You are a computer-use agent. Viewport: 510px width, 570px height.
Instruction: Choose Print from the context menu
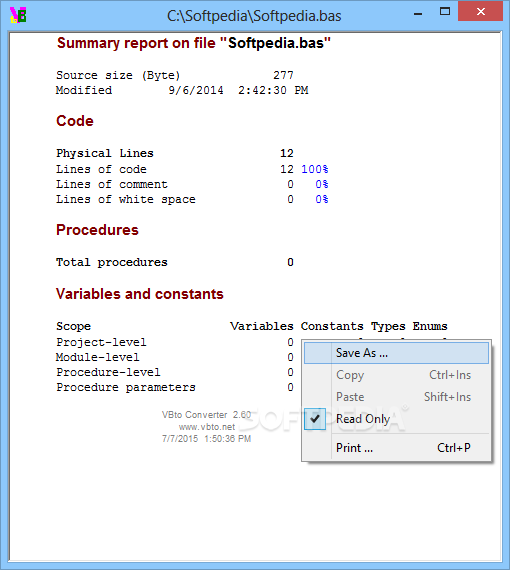(396, 447)
